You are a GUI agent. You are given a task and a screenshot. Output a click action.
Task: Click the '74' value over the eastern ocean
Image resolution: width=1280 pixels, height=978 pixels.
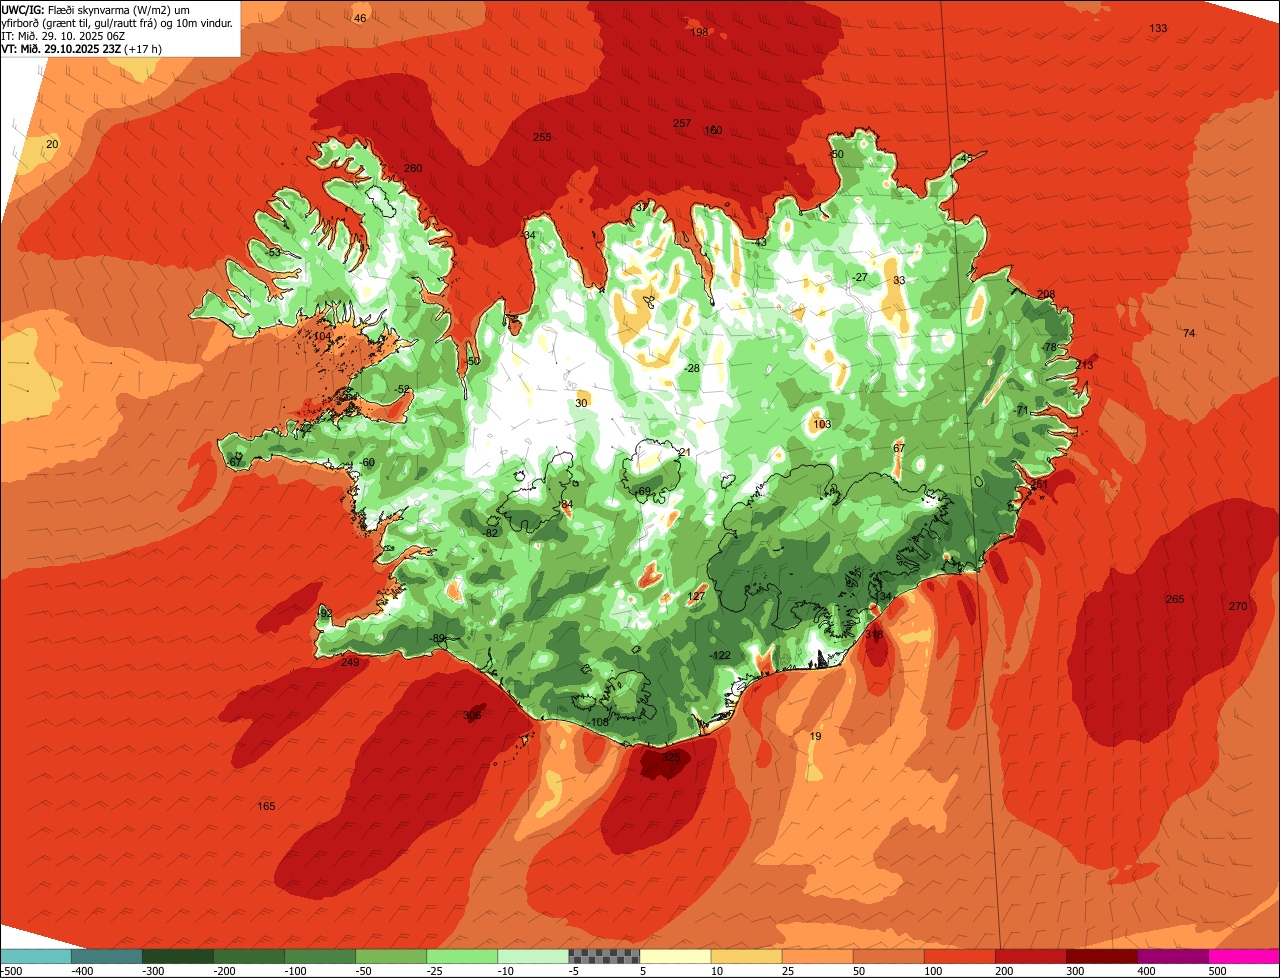tap(1189, 333)
